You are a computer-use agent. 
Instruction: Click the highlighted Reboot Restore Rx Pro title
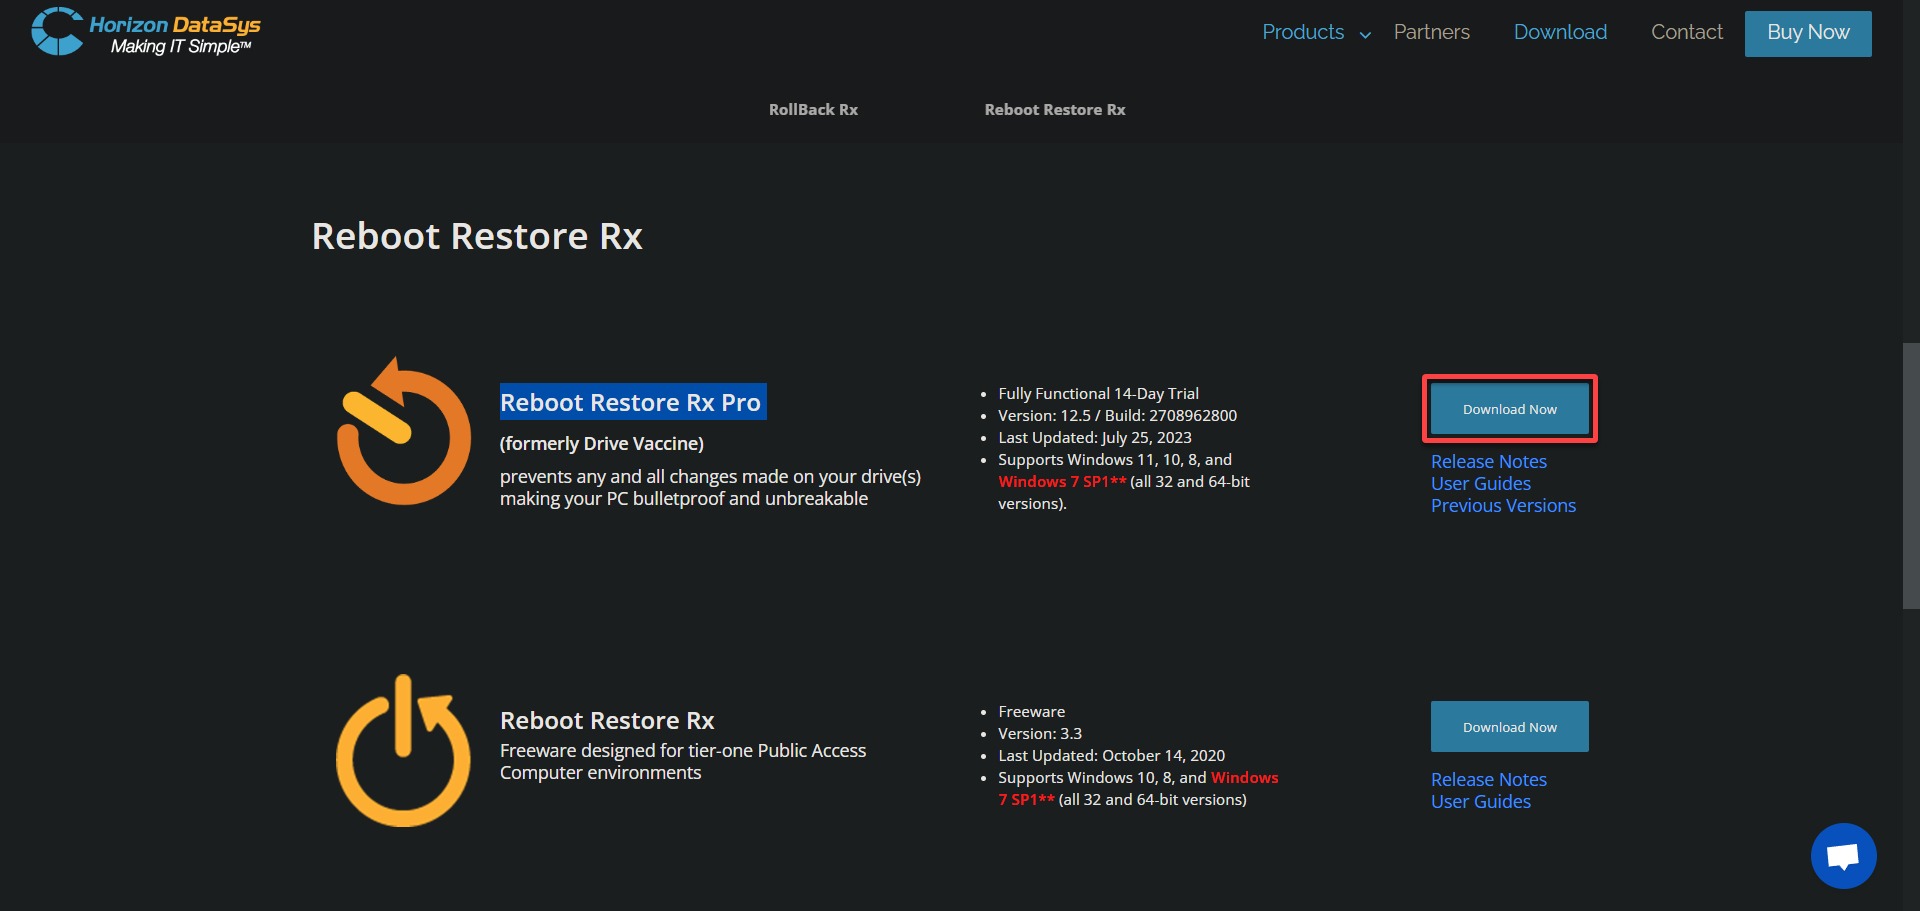(x=631, y=402)
